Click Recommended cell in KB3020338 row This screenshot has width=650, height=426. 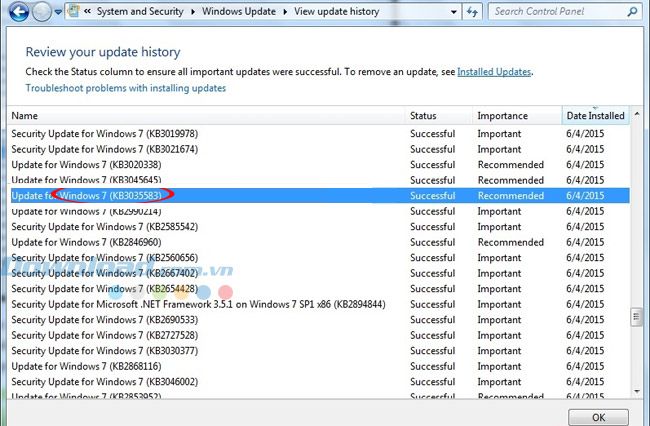tap(511, 165)
